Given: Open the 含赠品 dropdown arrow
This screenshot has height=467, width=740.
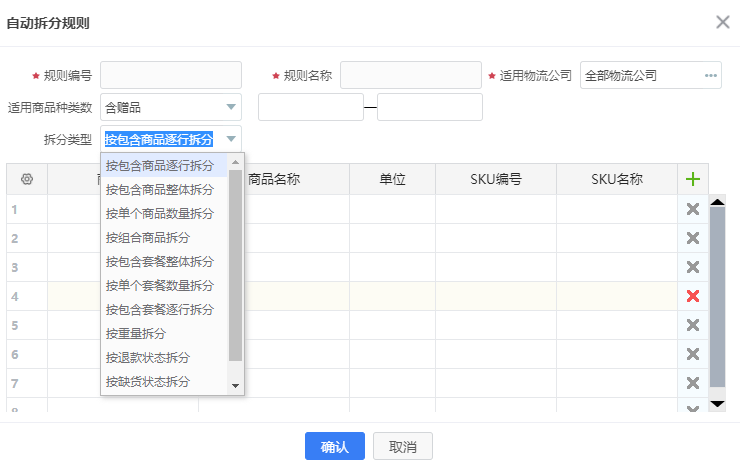Looking at the screenshot, I should coord(231,107).
